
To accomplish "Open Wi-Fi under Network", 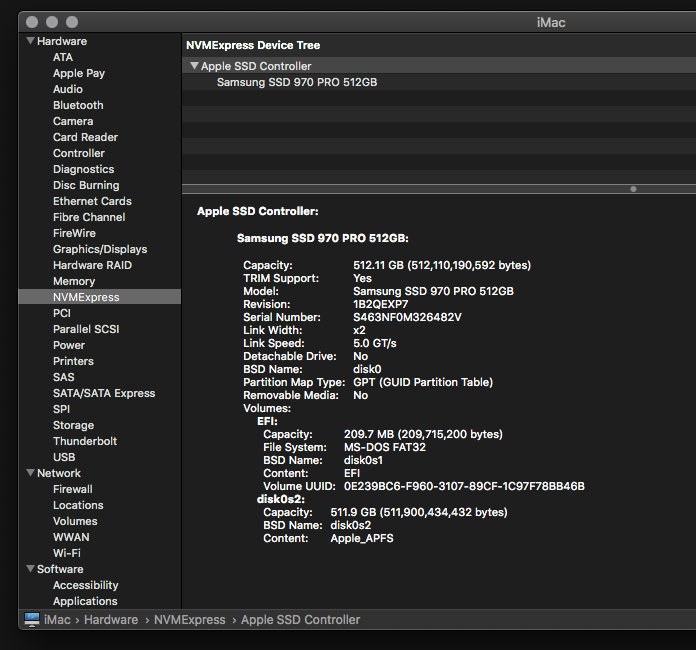I will 67,553.
